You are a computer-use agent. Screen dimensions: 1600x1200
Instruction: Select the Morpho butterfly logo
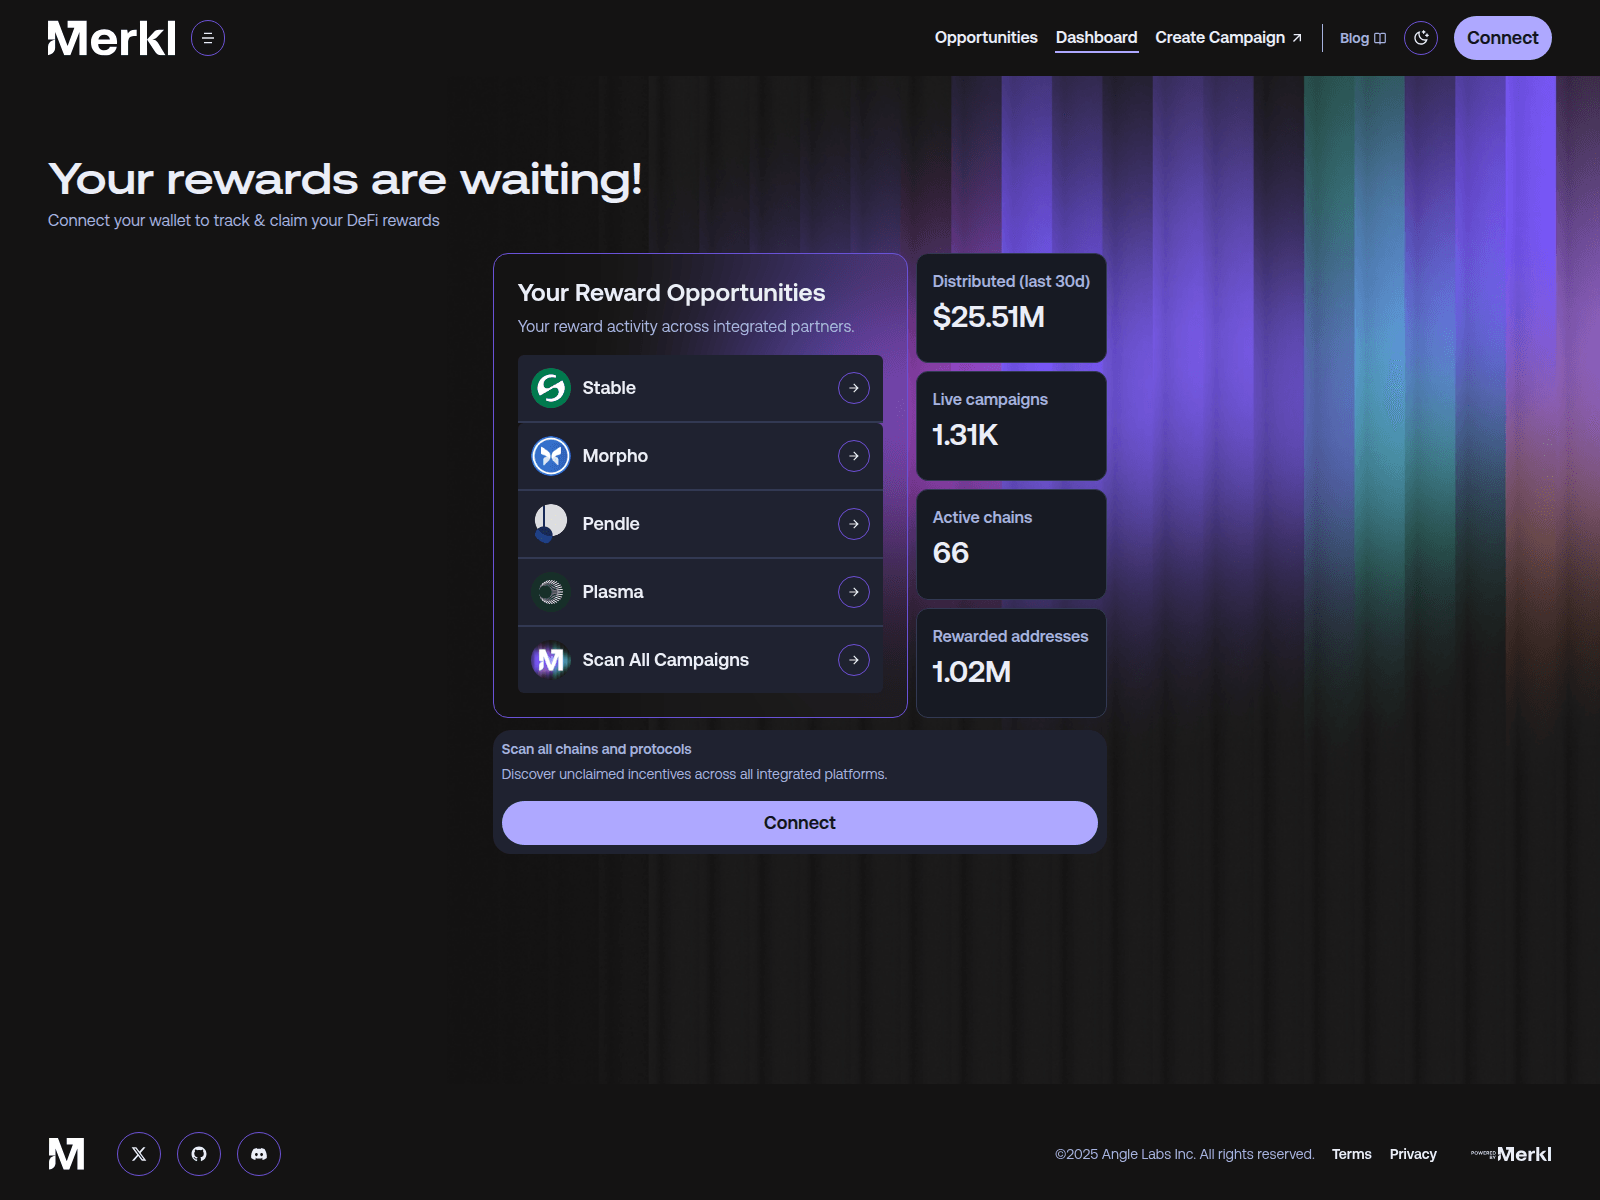pos(549,455)
